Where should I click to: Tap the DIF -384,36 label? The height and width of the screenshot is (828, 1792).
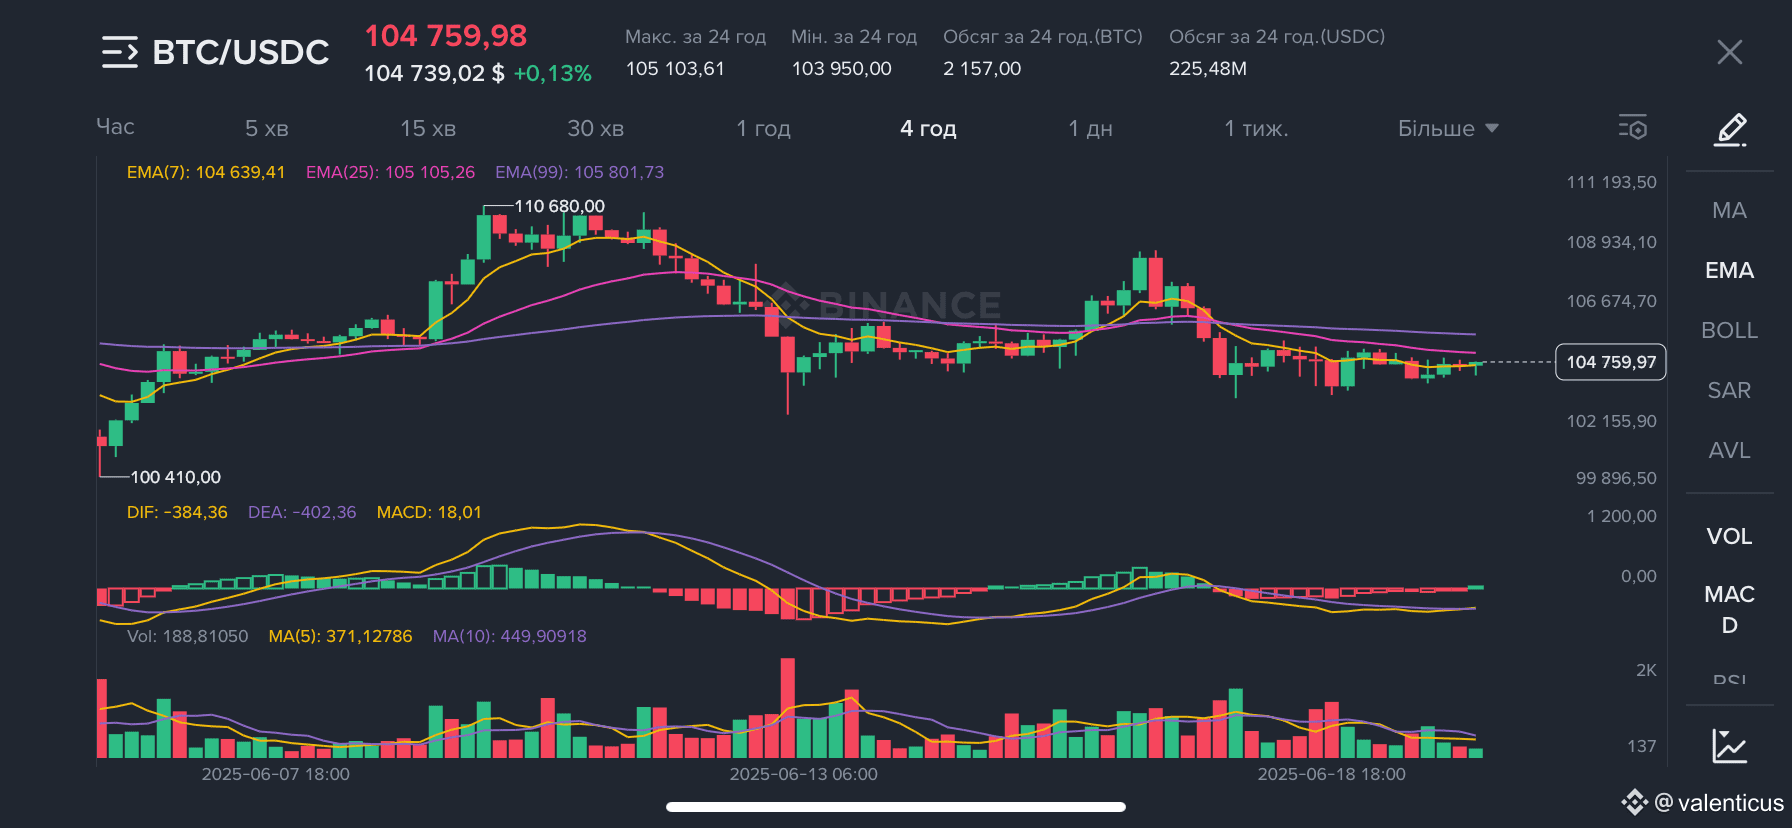point(177,512)
